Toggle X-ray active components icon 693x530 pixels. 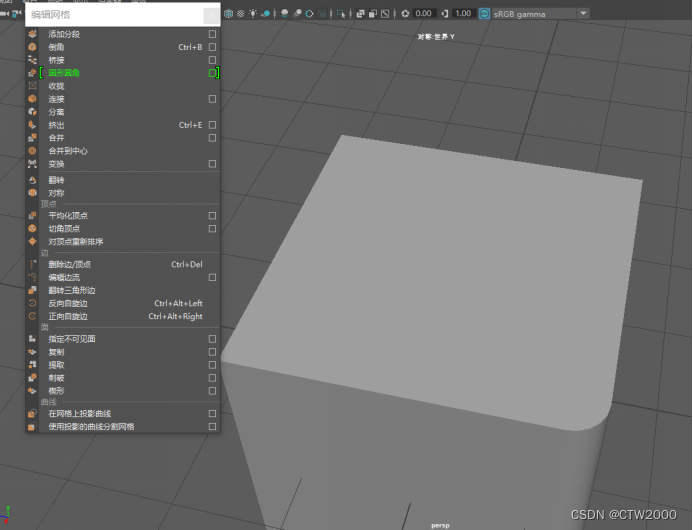[373, 14]
